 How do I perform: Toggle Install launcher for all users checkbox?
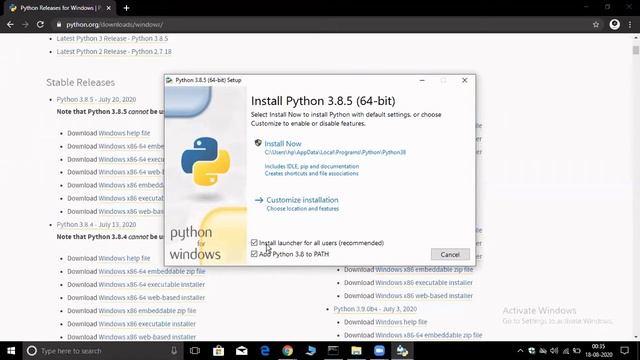click(x=254, y=243)
